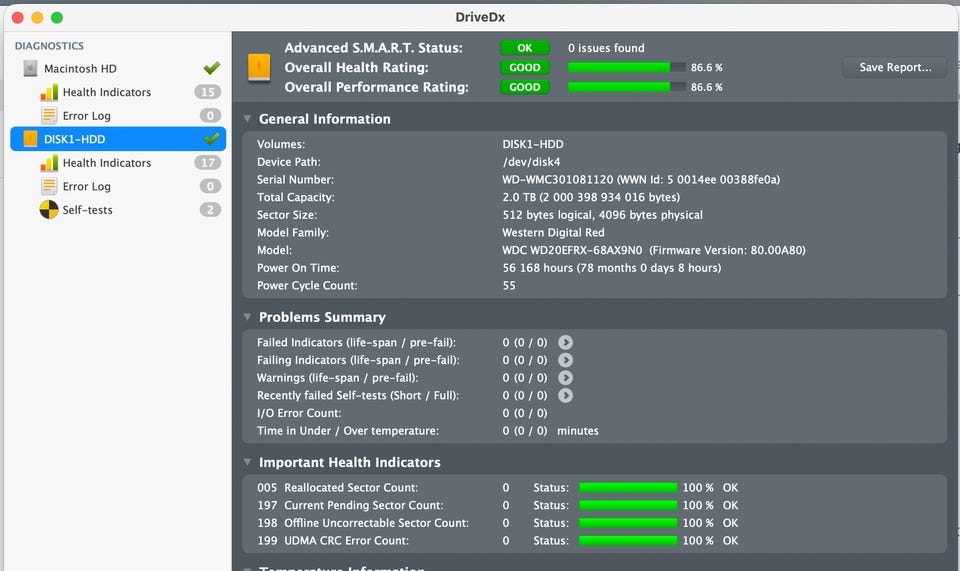Click the Error Log count badge under Macintosh HD
The width and height of the screenshot is (960, 571).
[210, 116]
